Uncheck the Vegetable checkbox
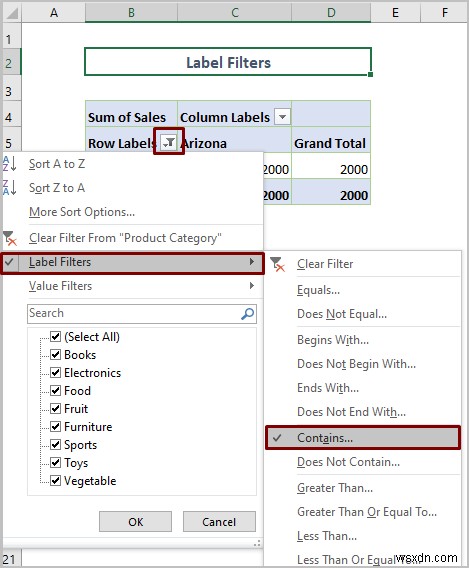This screenshot has height=568, width=469. tap(55, 481)
